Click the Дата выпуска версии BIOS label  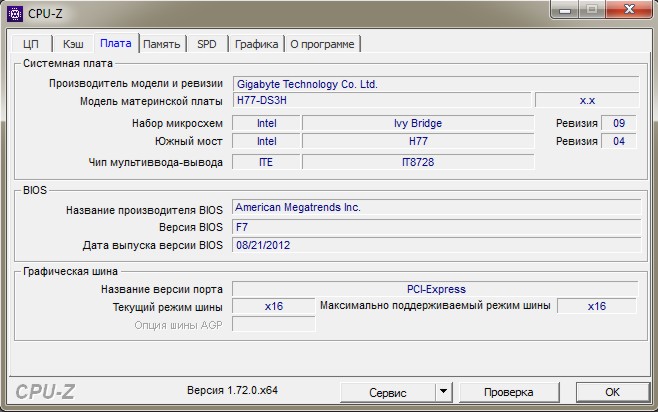[x=153, y=245]
